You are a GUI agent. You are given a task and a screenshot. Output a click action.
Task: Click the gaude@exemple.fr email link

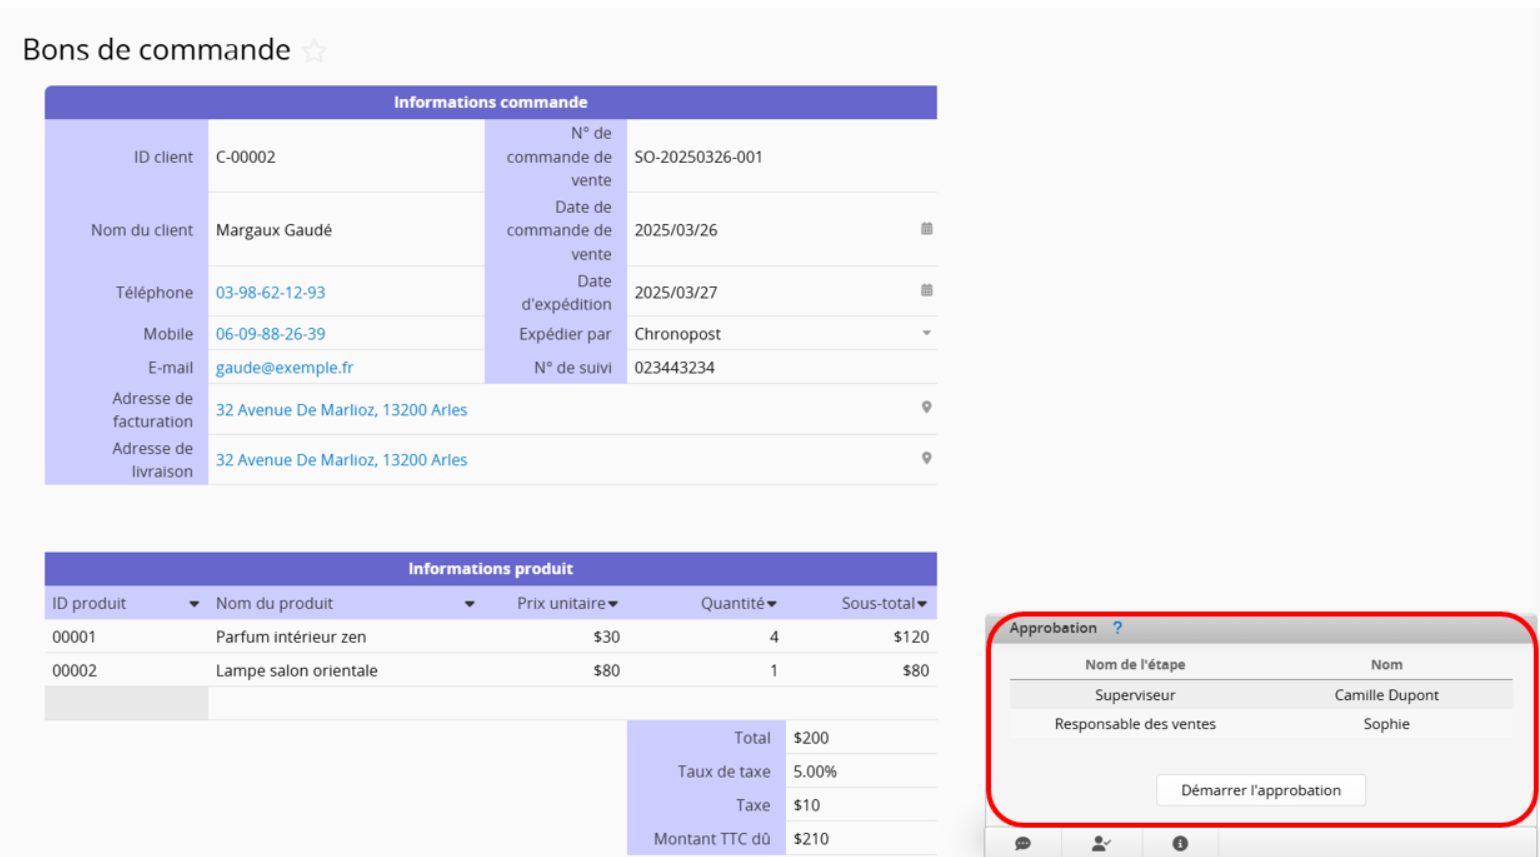pyautogui.click(x=285, y=367)
